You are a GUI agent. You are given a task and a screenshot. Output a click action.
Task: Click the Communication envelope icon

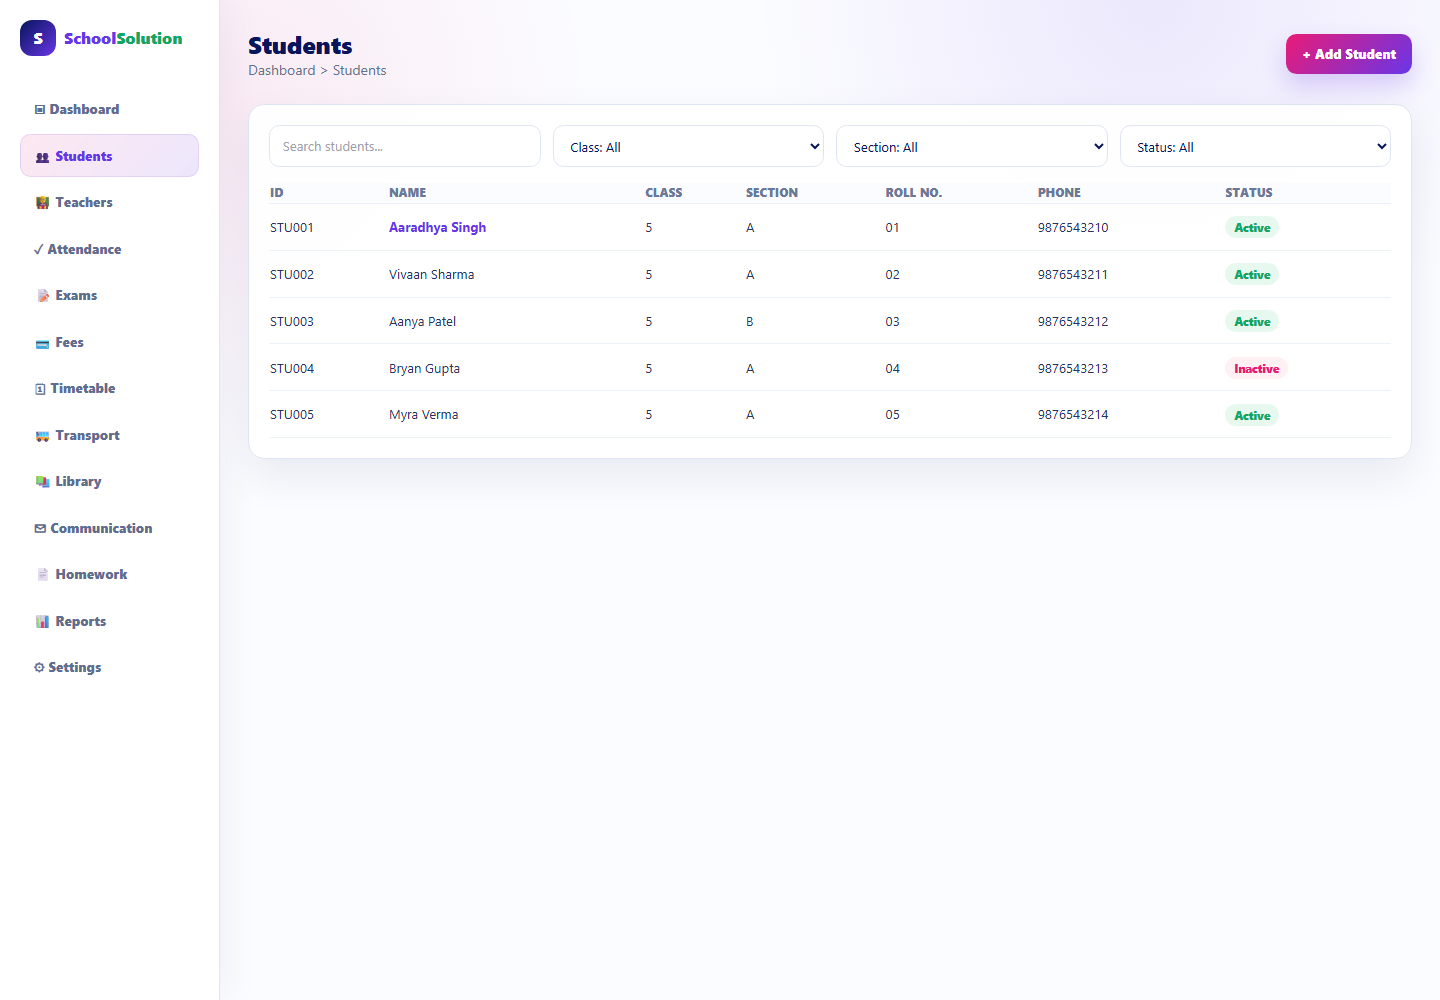[x=40, y=529]
